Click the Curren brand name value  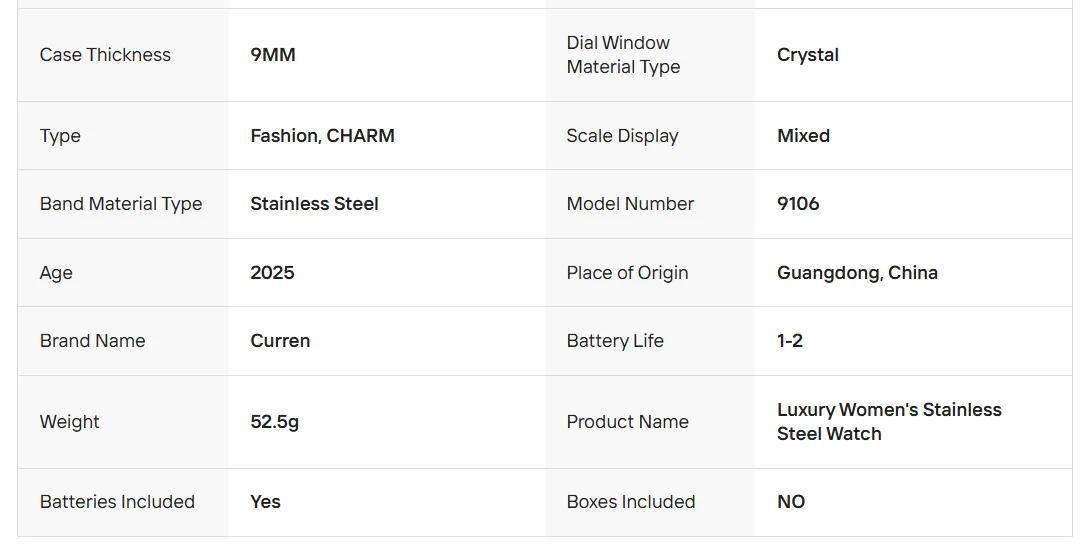click(280, 341)
